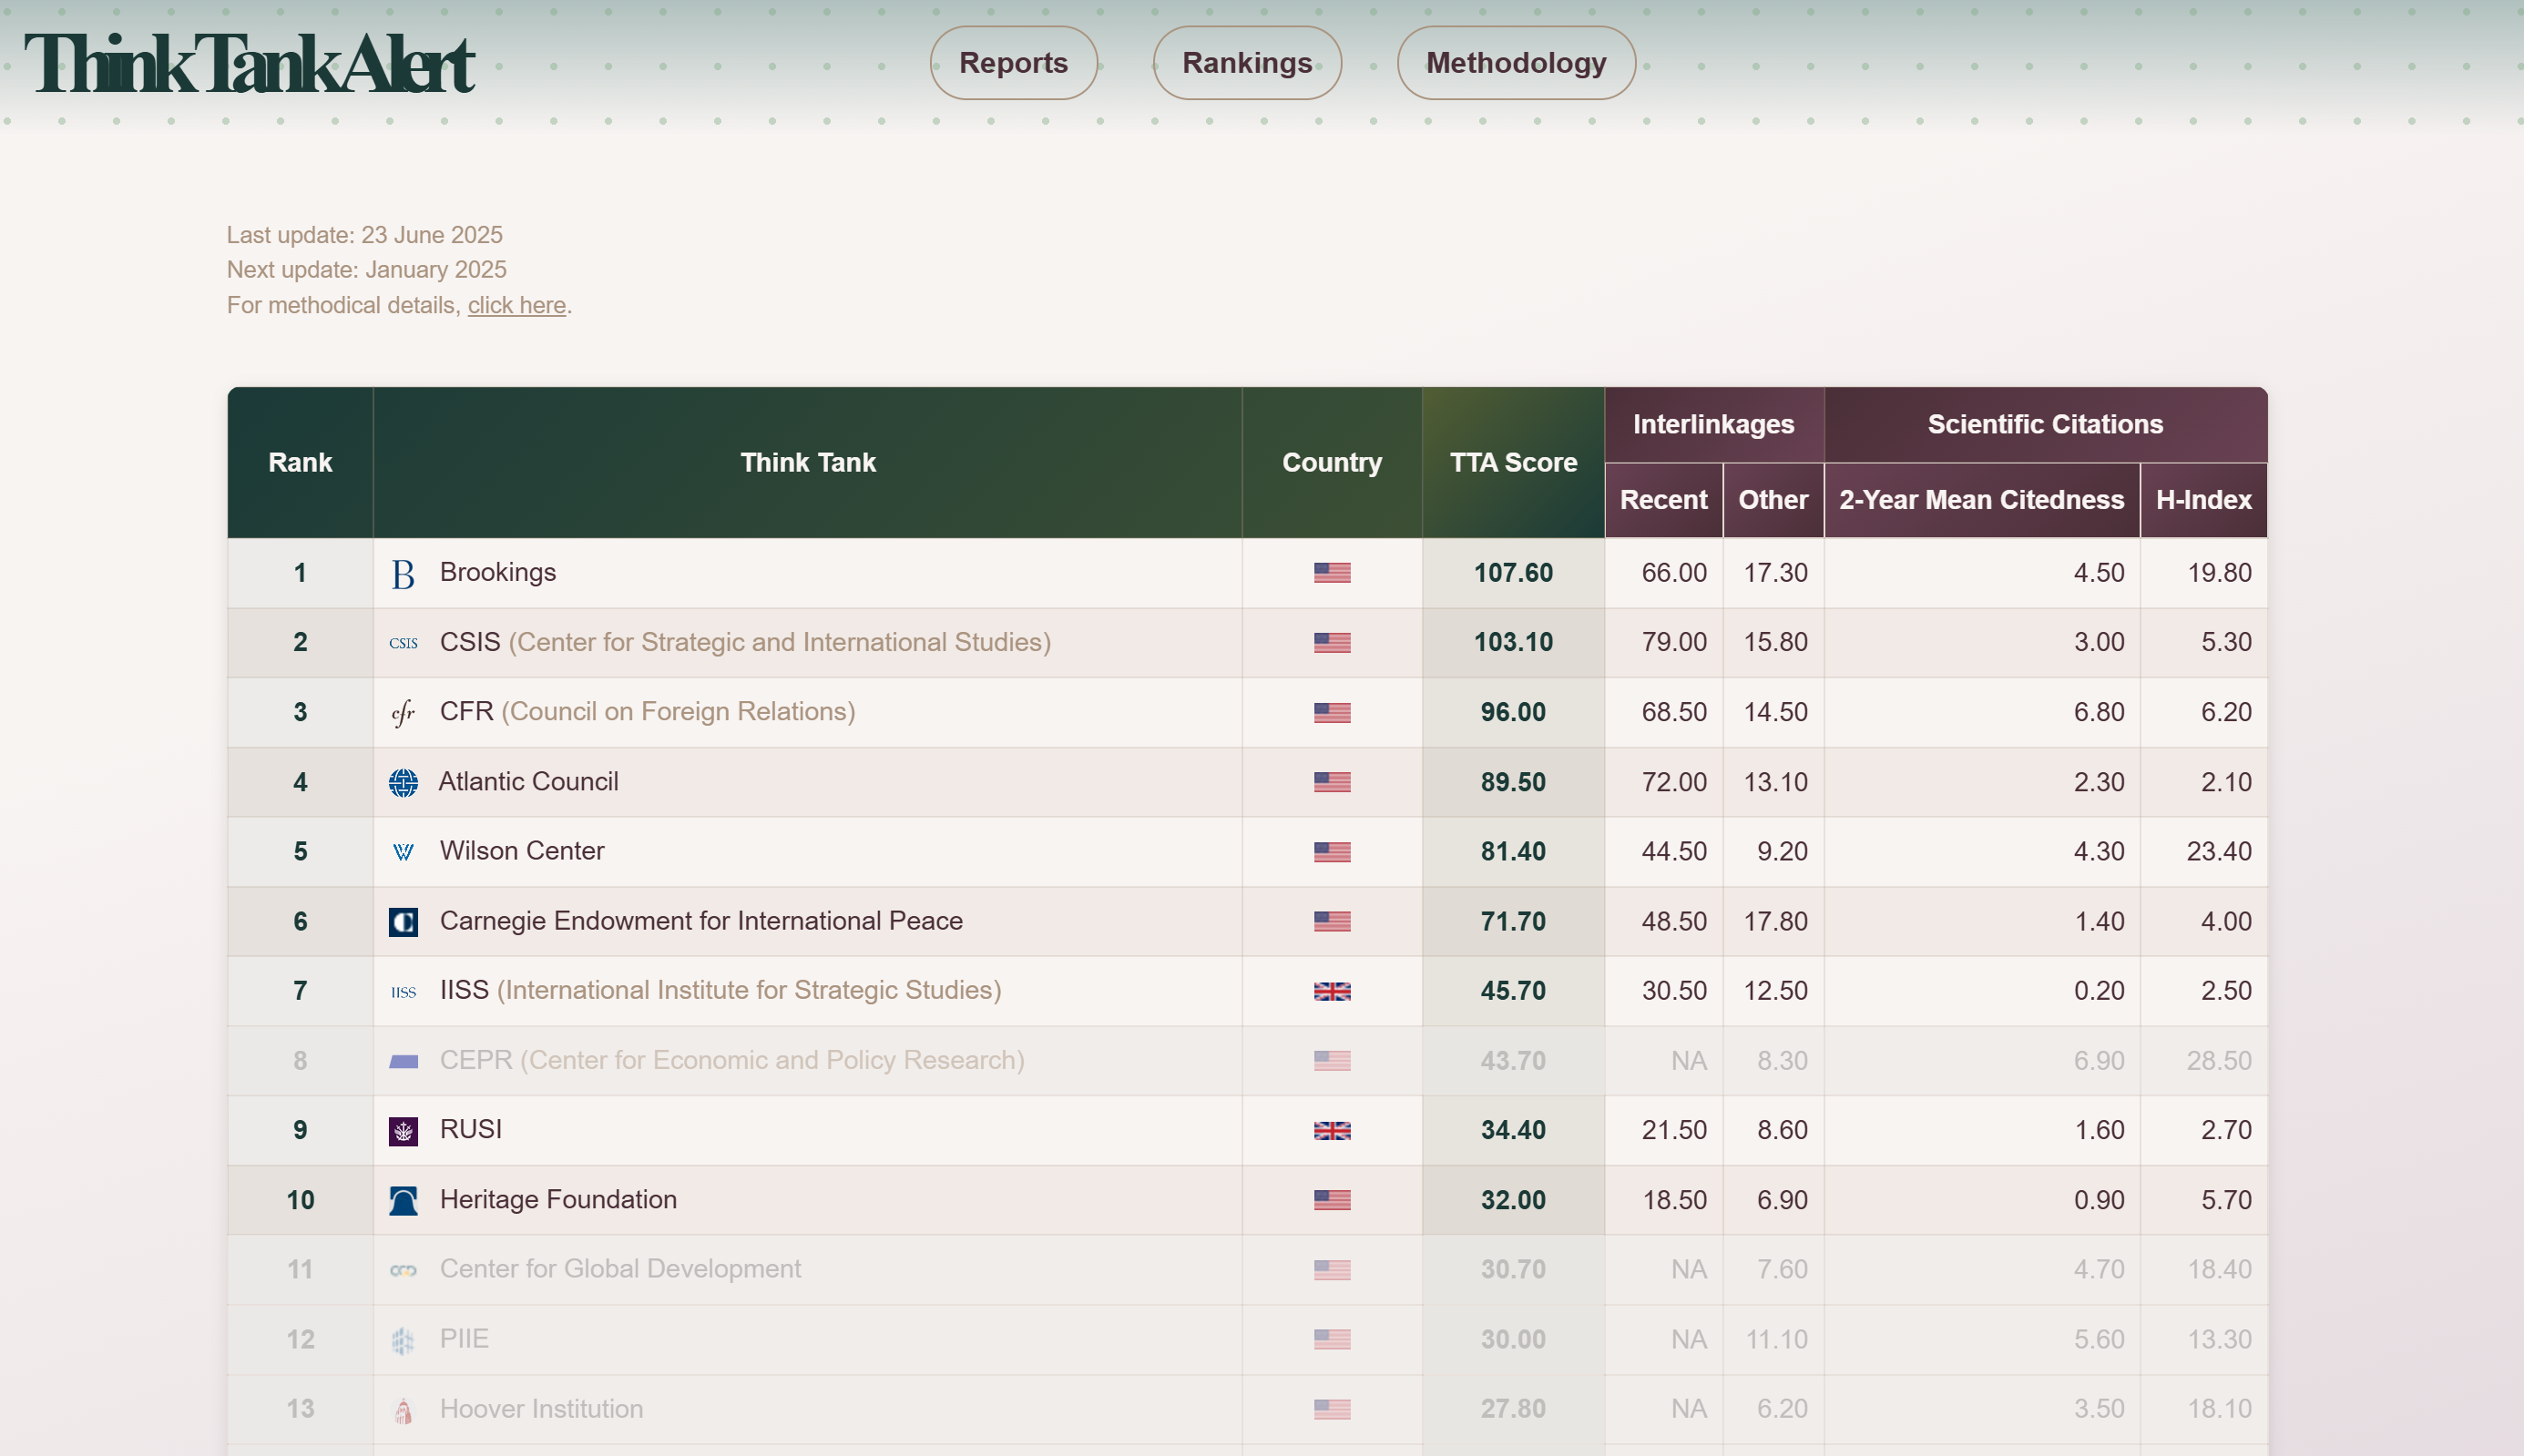Select the Hoover Institution name

pos(541,1408)
